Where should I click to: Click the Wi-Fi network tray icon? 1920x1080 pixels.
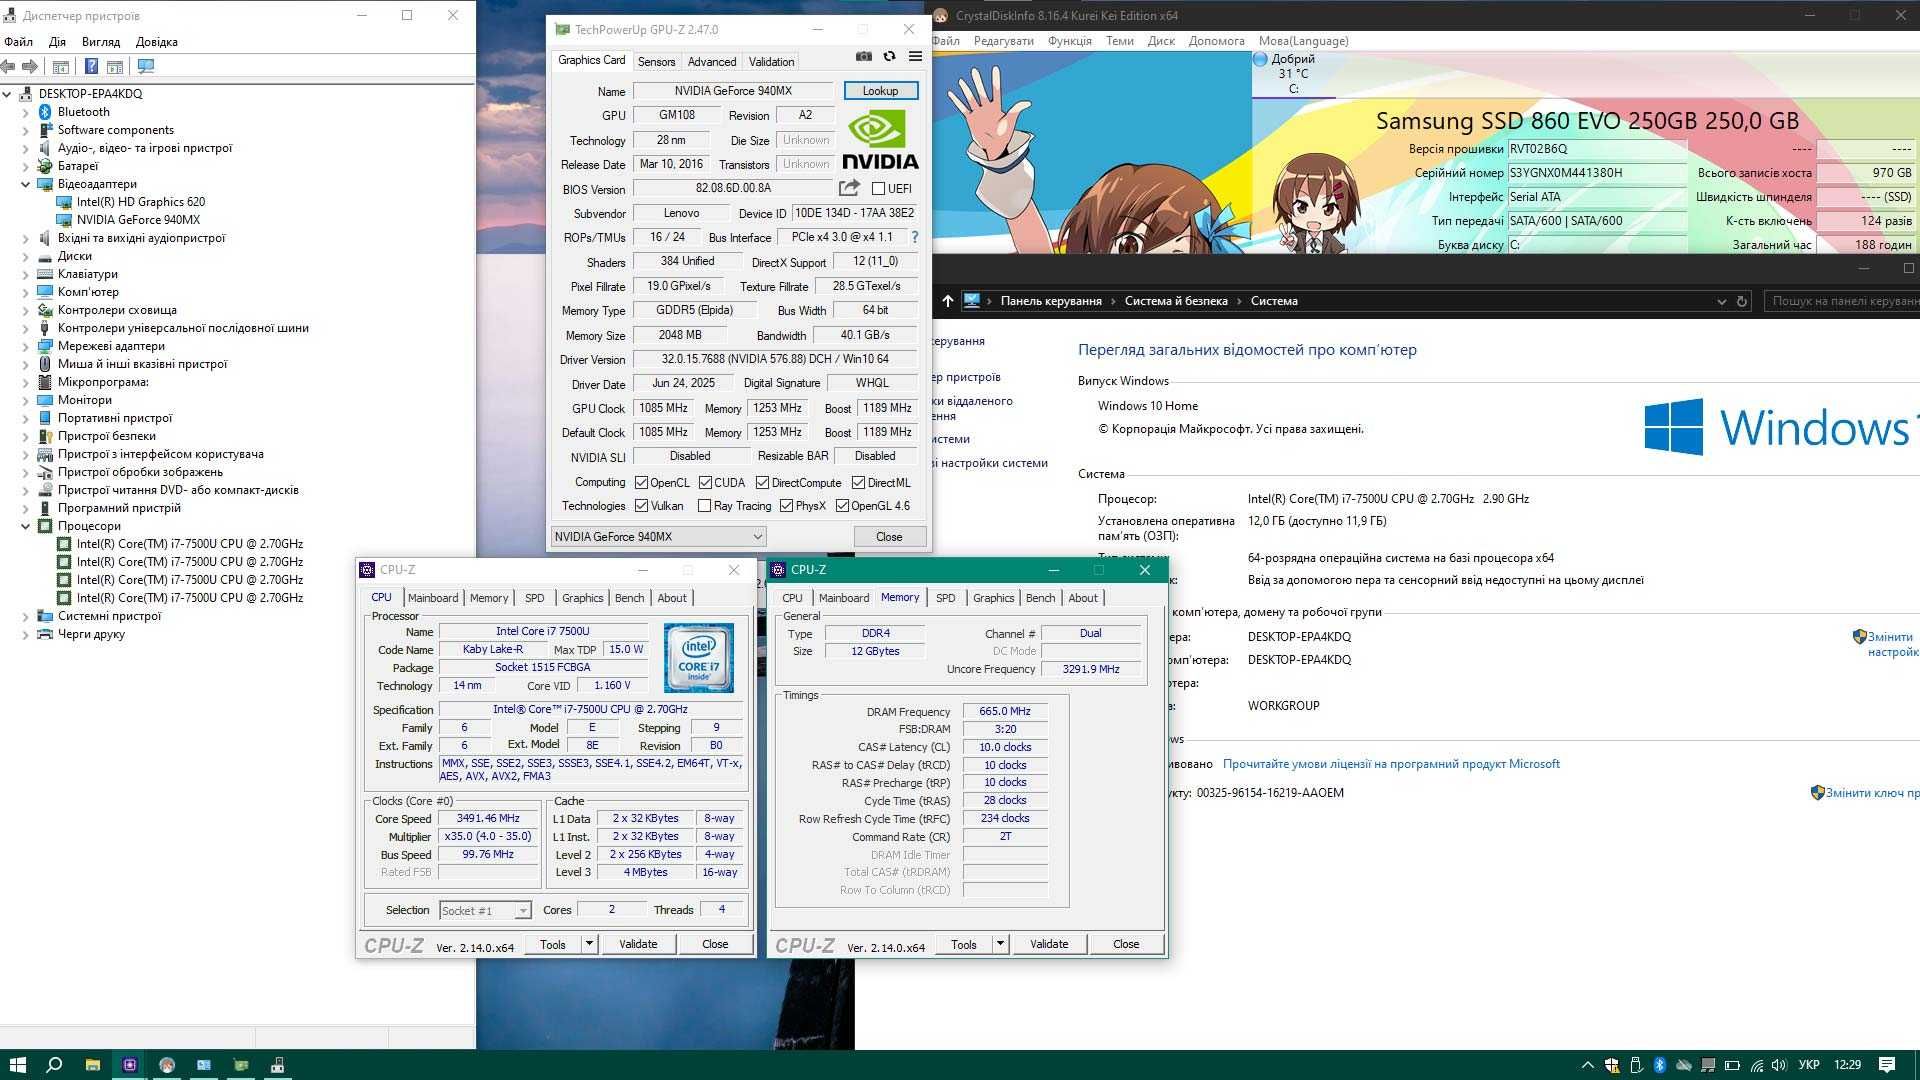(1756, 1065)
